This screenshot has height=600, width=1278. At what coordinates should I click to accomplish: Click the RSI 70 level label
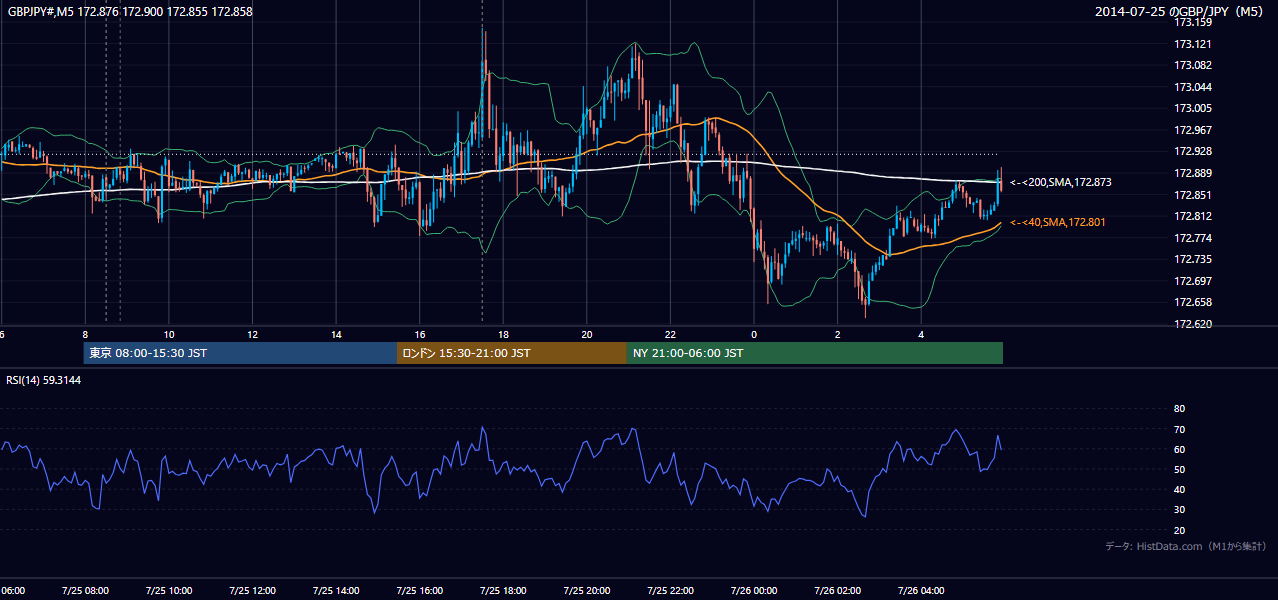pyautogui.click(x=1179, y=429)
